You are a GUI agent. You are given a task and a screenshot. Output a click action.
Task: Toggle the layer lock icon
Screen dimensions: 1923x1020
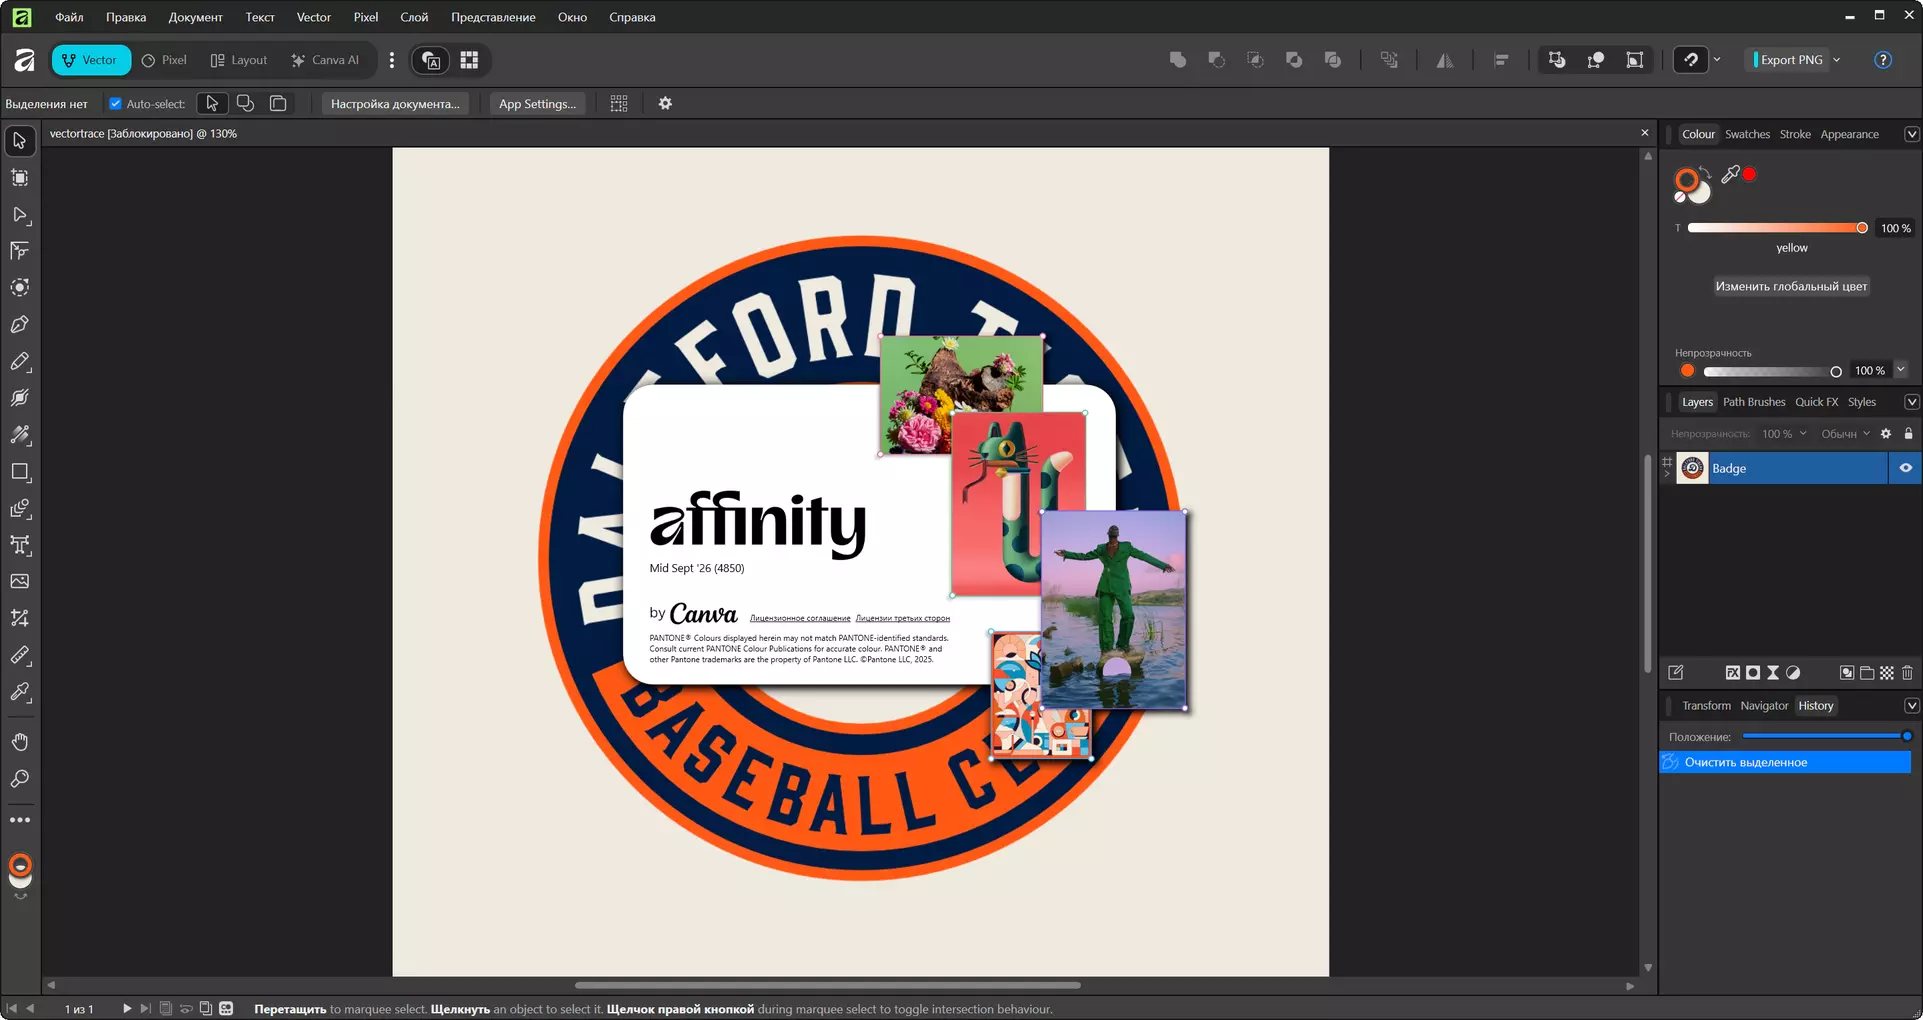click(1908, 434)
